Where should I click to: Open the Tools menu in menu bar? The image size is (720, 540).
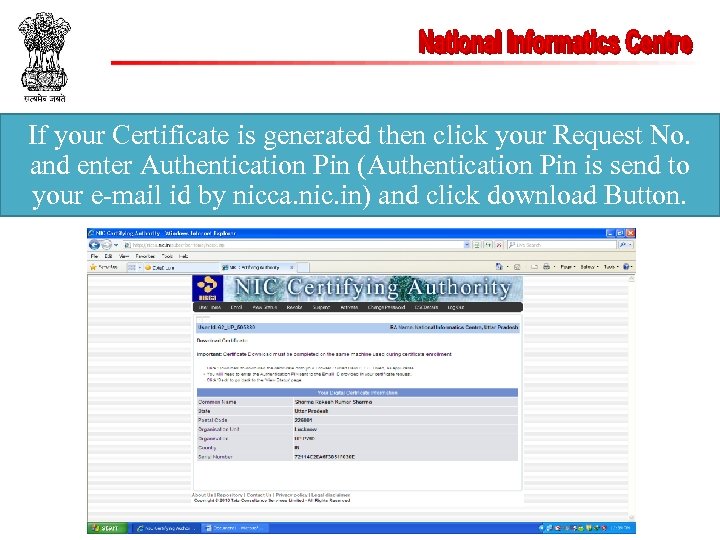point(167,256)
